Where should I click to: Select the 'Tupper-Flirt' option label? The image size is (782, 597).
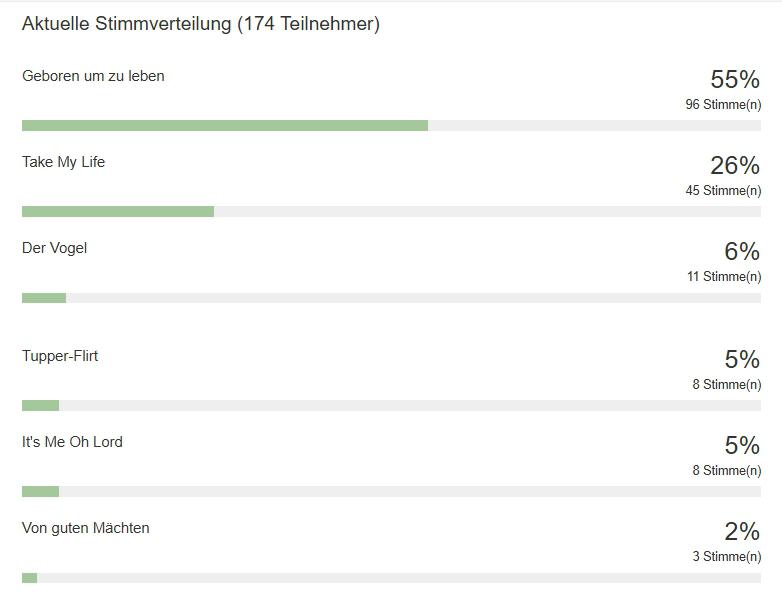point(60,356)
